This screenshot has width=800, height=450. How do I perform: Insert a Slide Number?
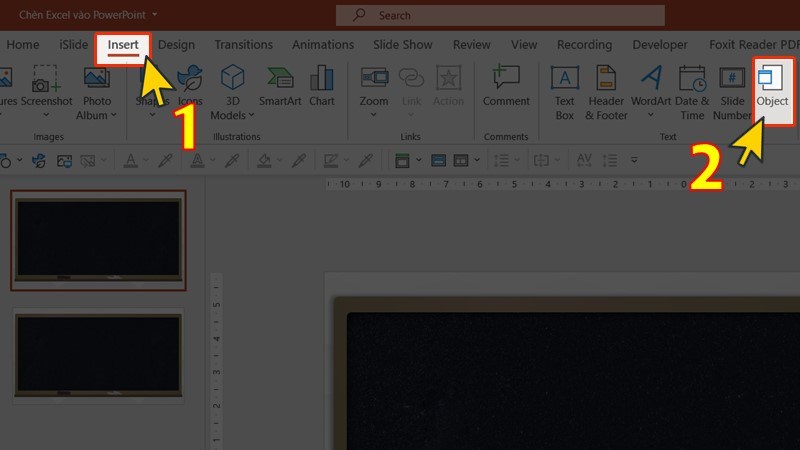coord(732,92)
